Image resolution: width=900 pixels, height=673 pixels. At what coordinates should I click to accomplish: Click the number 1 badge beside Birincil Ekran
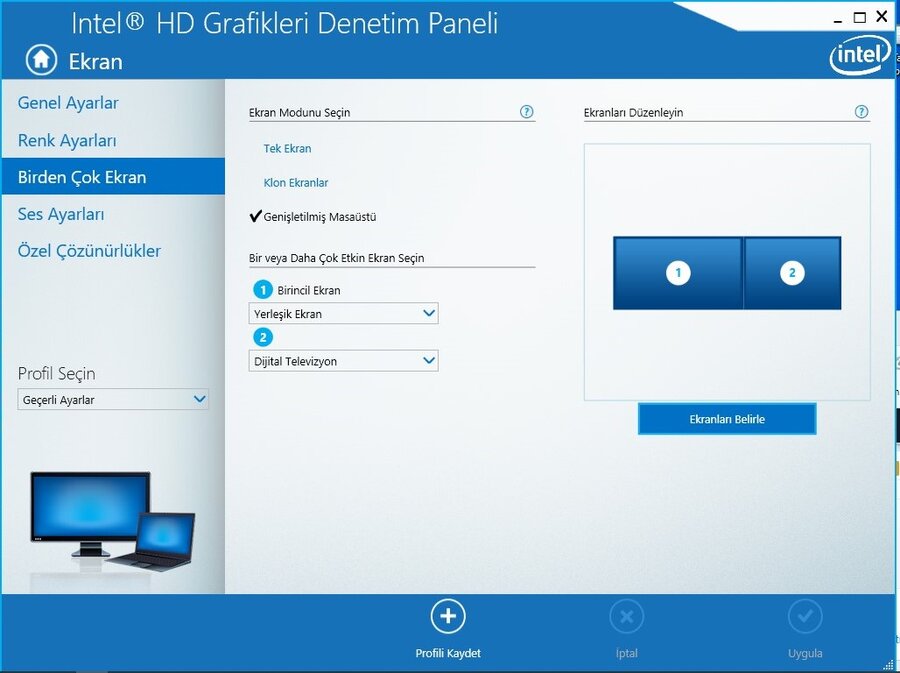click(x=263, y=290)
